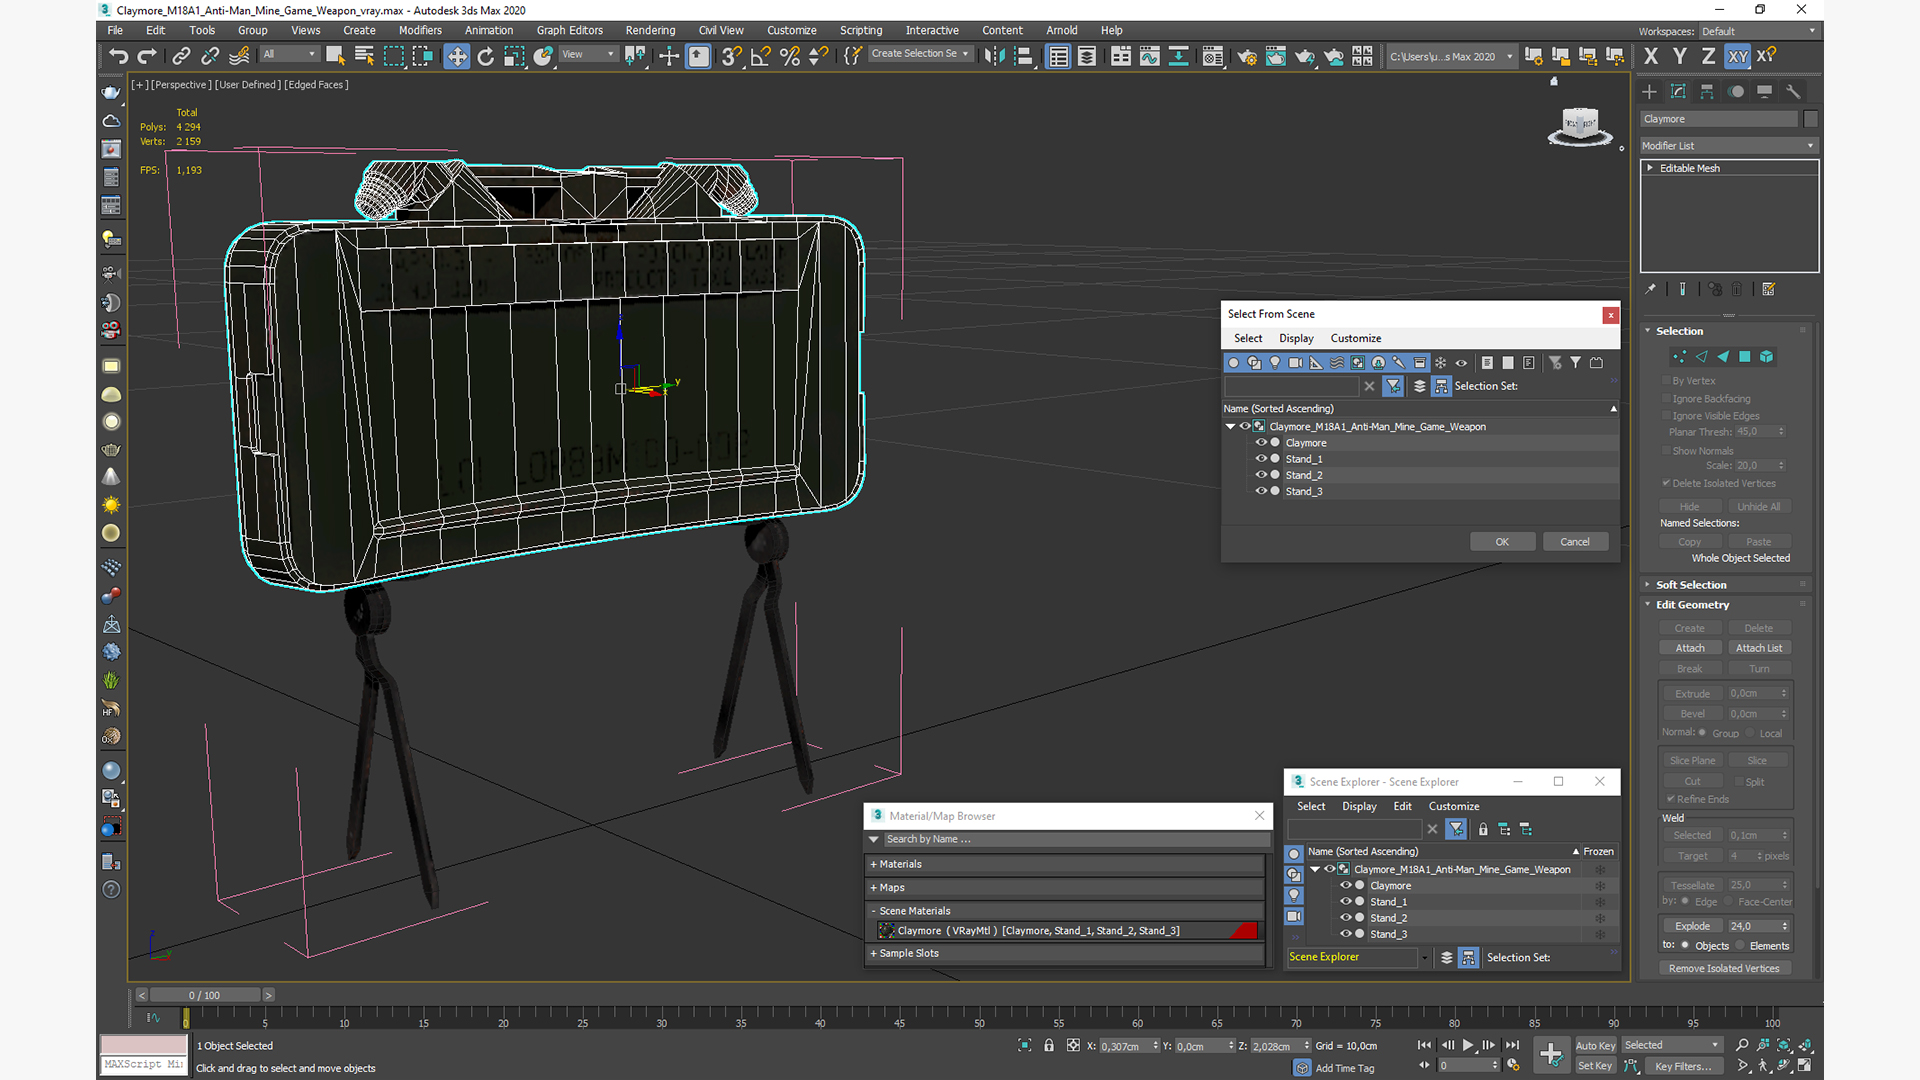Toggle Delete Isolated Vertices checkbox
This screenshot has height=1080, width=1920.
click(1666, 483)
